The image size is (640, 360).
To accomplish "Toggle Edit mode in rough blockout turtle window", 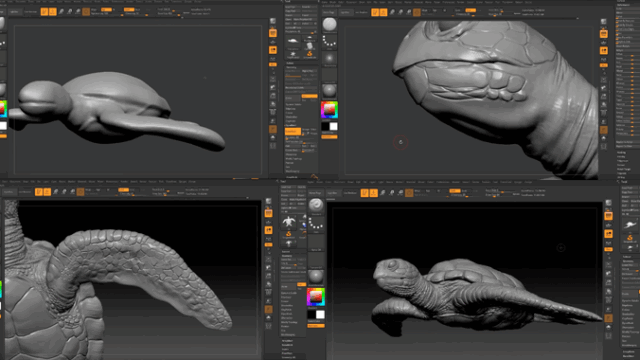I will coord(44,12).
